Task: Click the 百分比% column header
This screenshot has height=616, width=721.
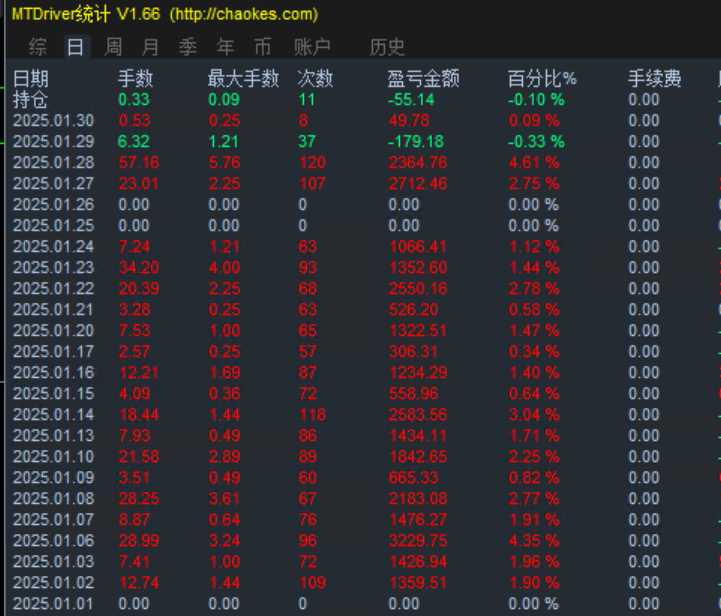Action: coord(542,79)
